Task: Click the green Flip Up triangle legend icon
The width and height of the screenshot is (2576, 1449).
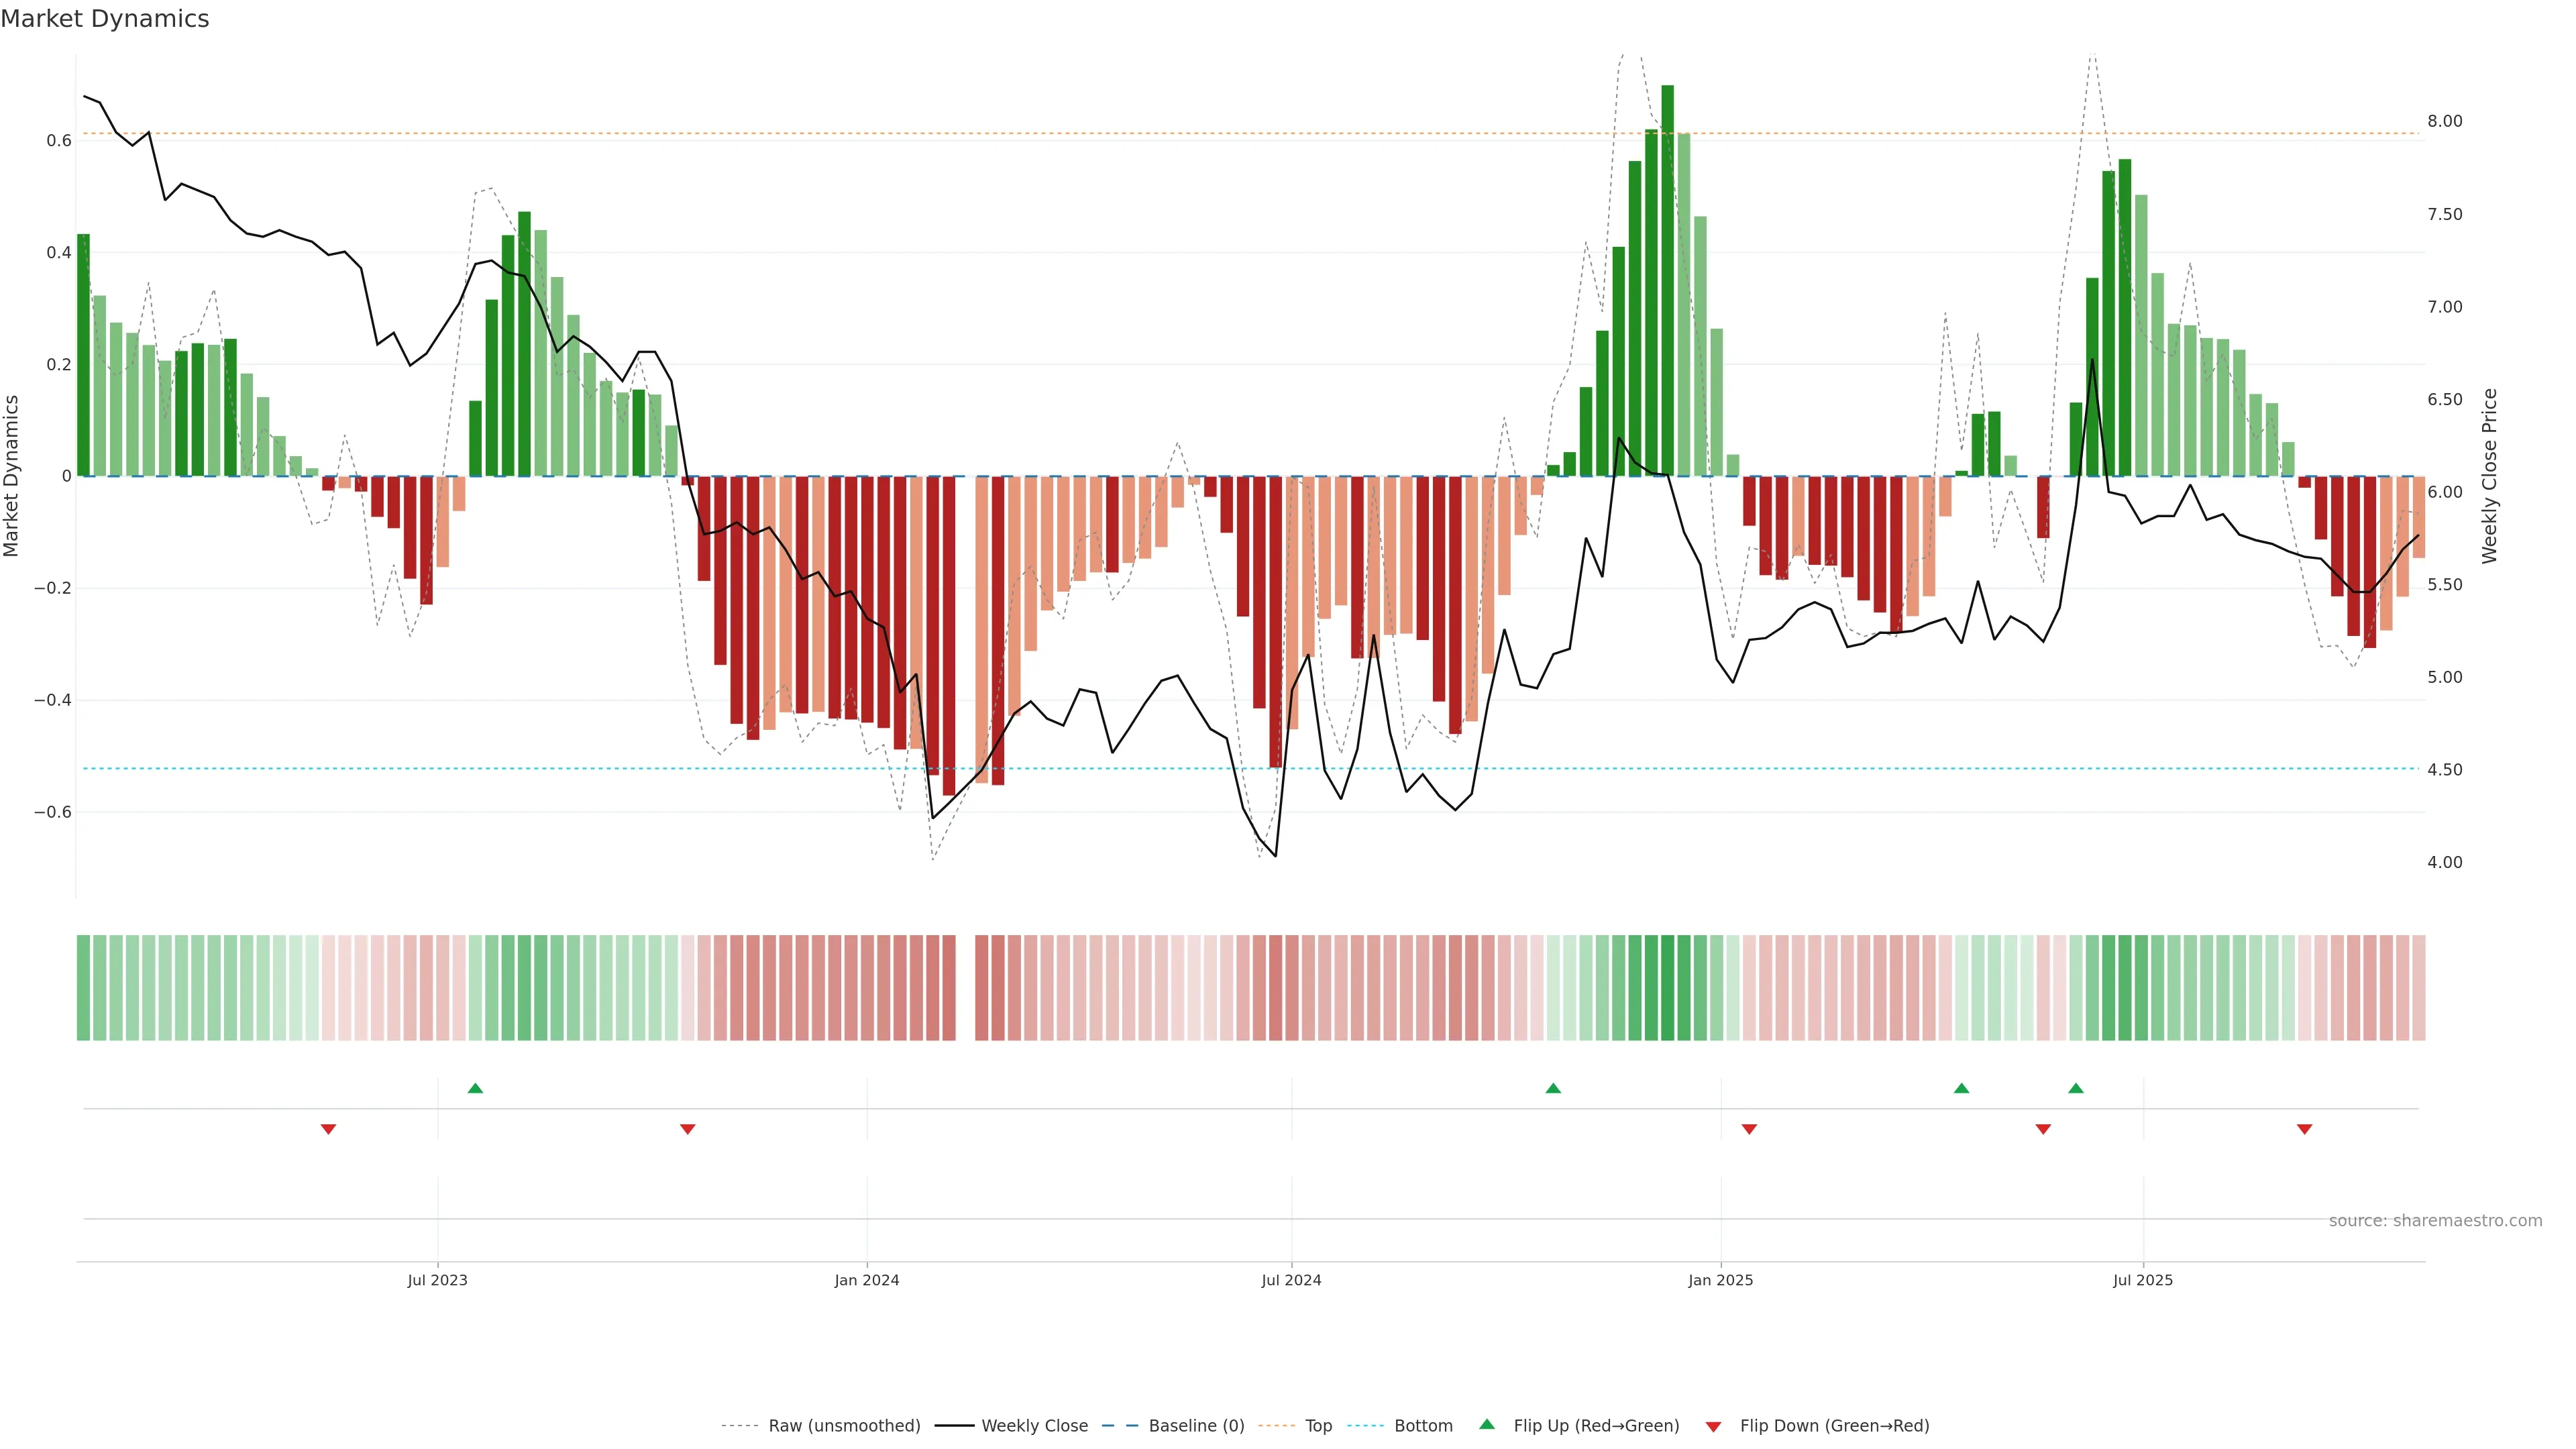Action: point(1487,1424)
